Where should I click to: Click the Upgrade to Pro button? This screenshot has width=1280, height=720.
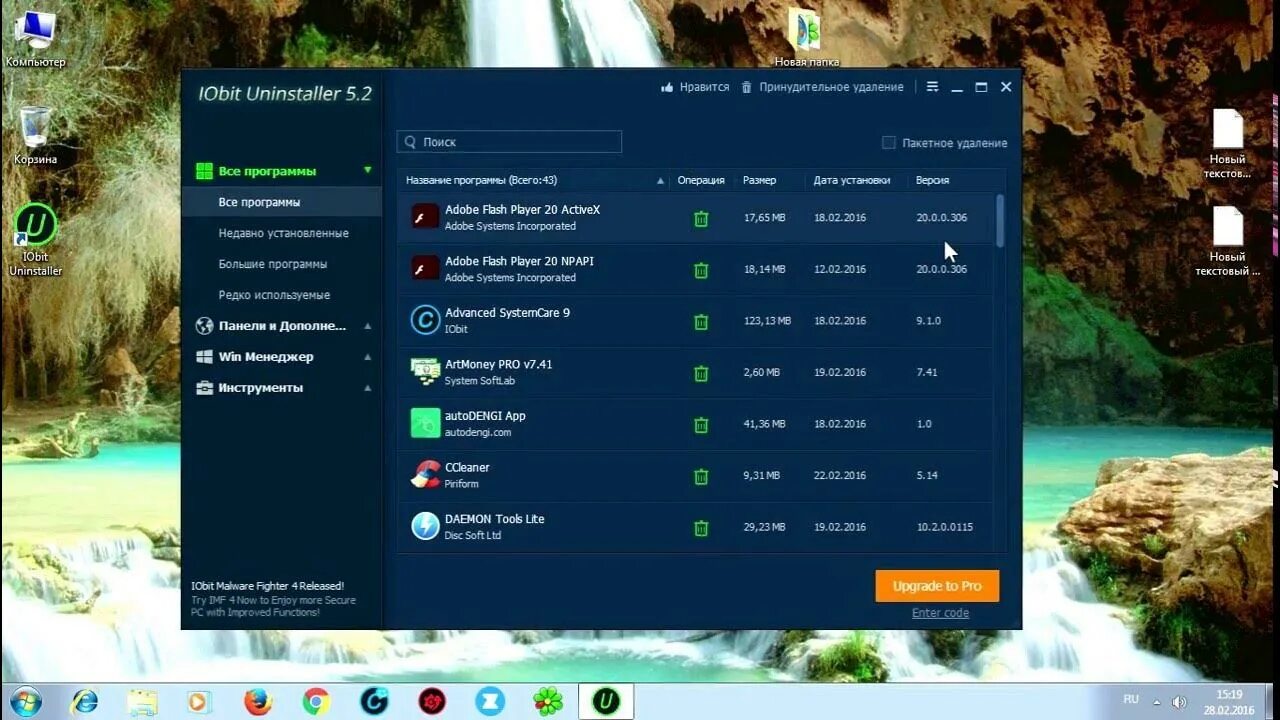937,586
